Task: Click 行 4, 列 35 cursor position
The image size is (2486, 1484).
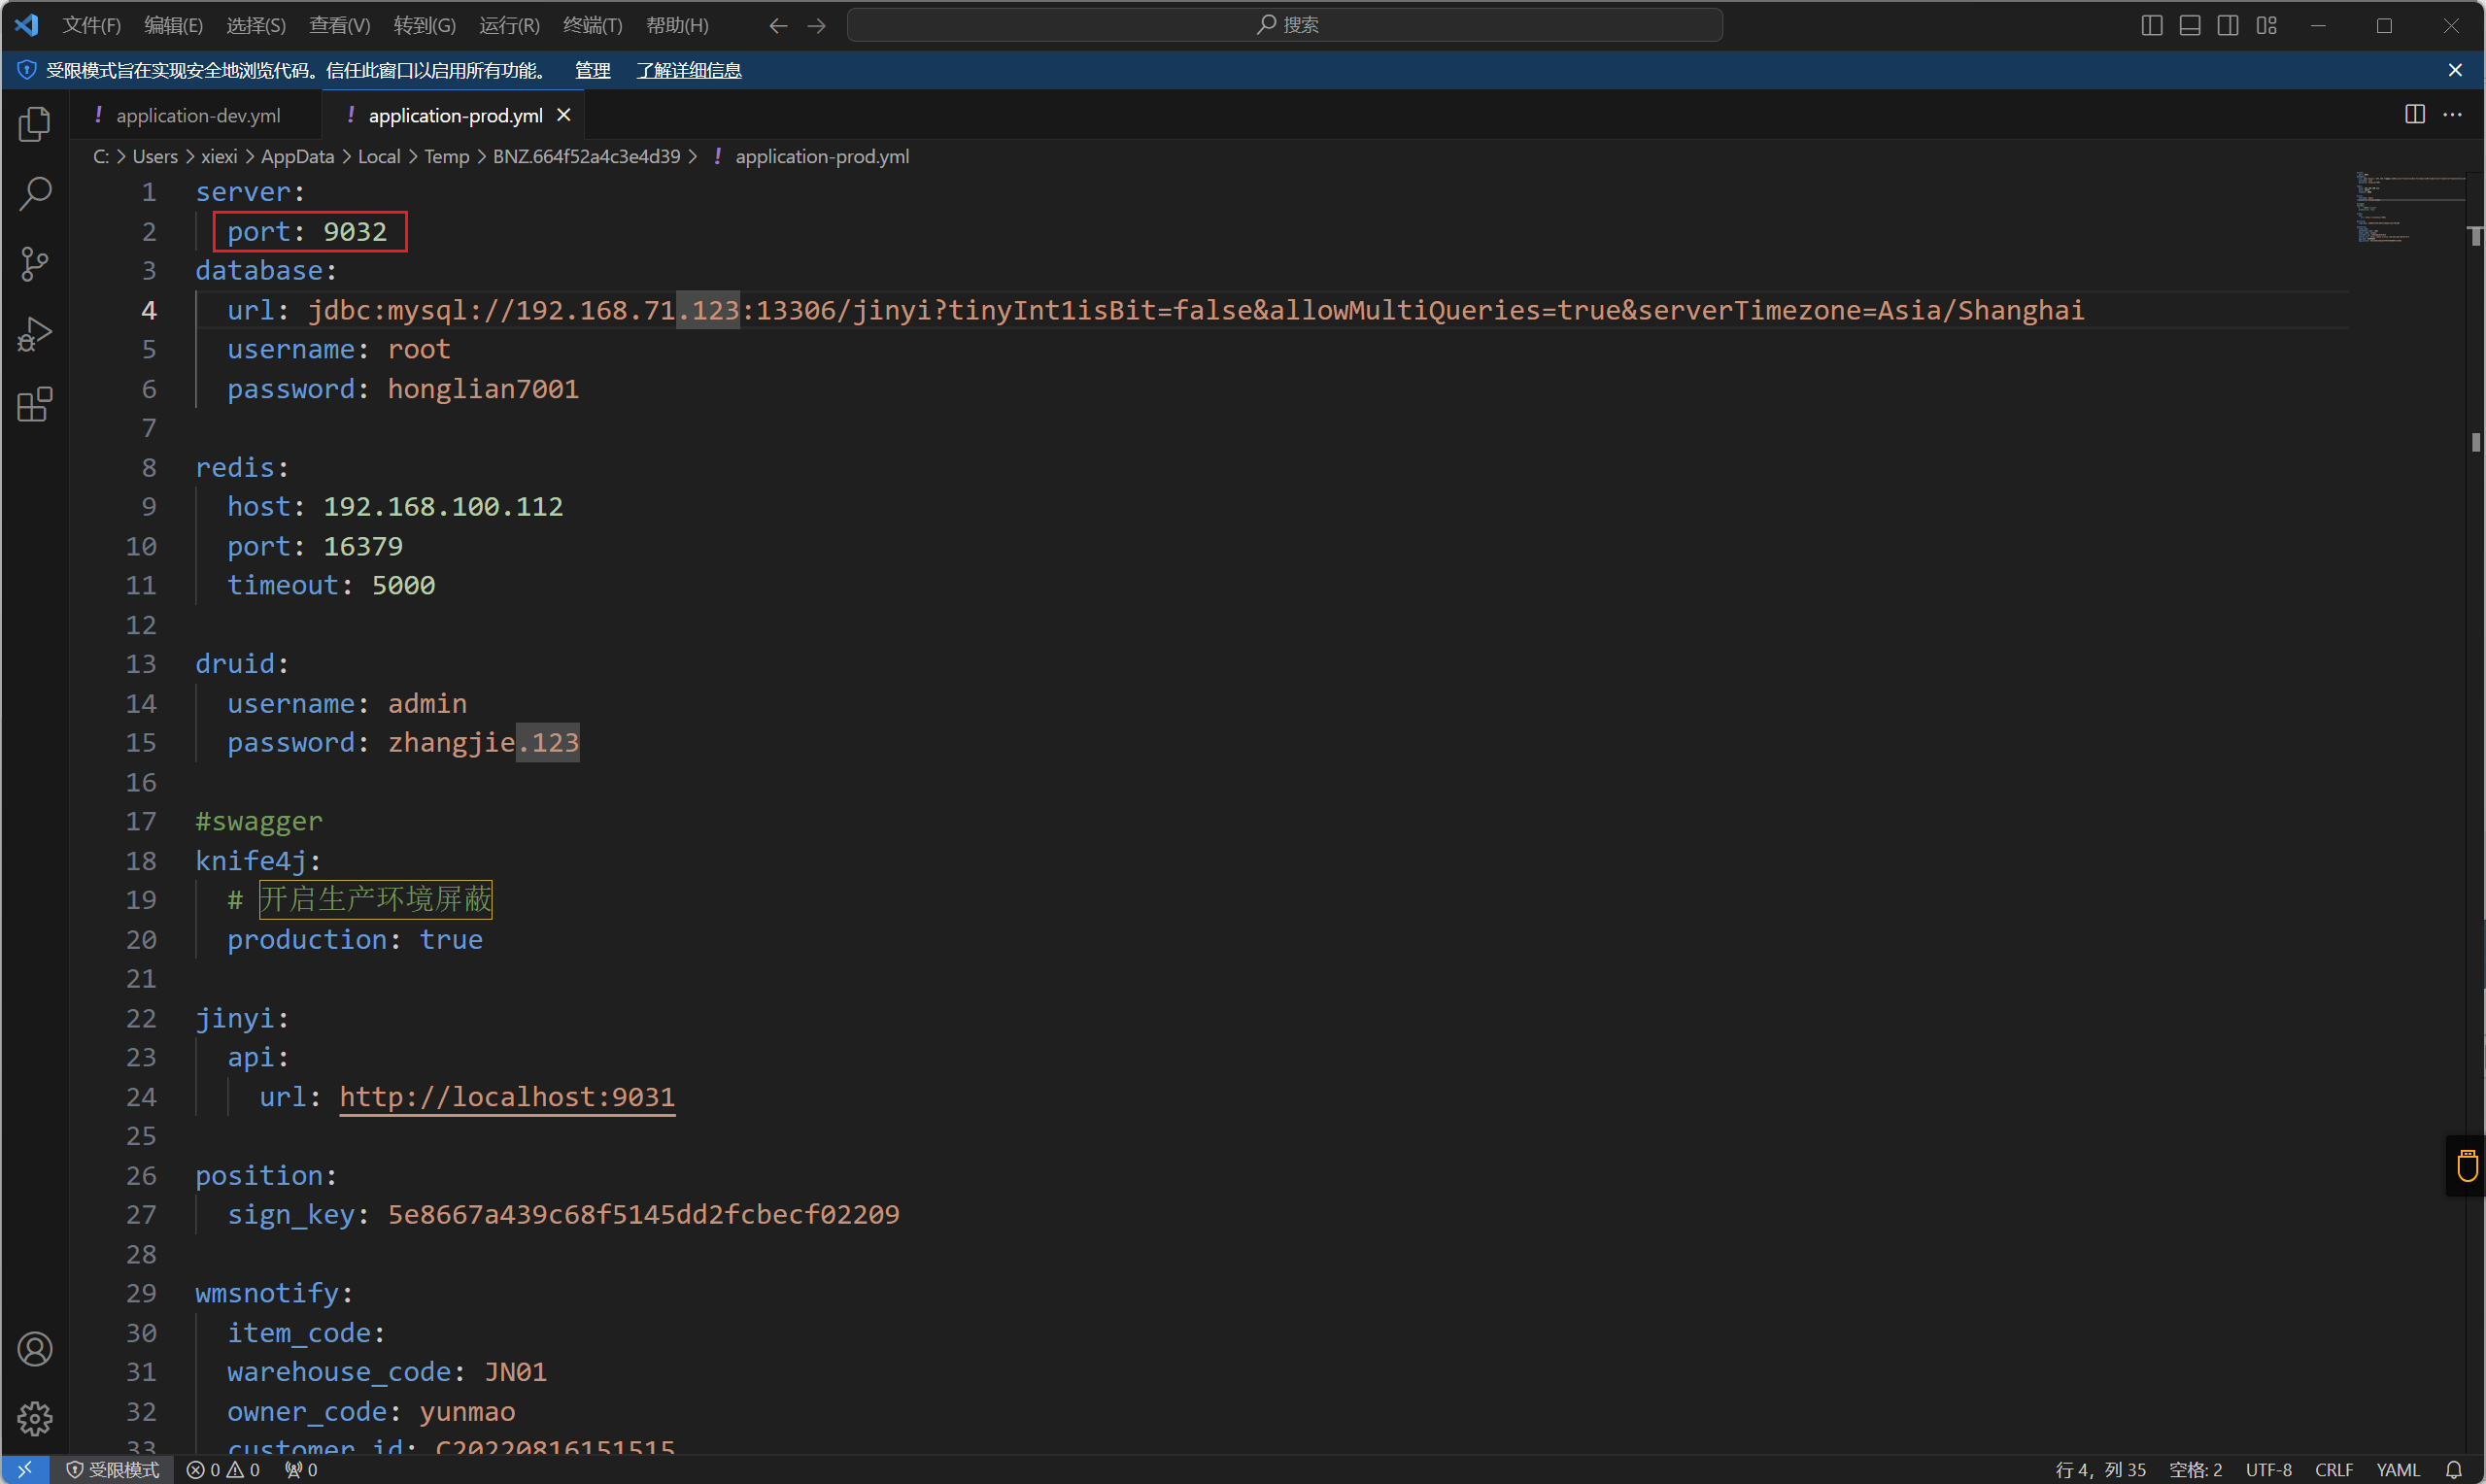Action: click(x=2100, y=1469)
